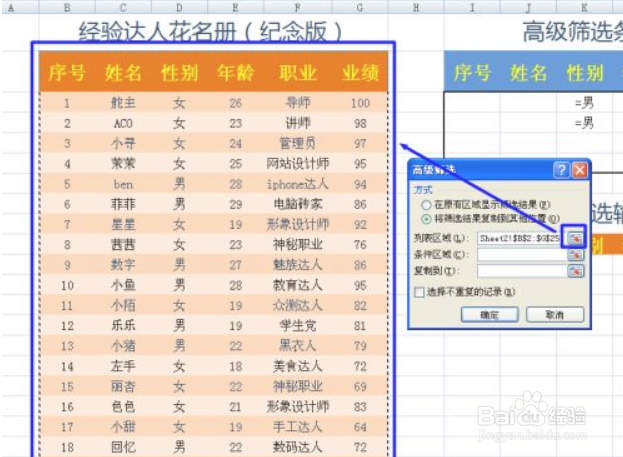Select 'copy results to another location' radio option

[x=426, y=219]
